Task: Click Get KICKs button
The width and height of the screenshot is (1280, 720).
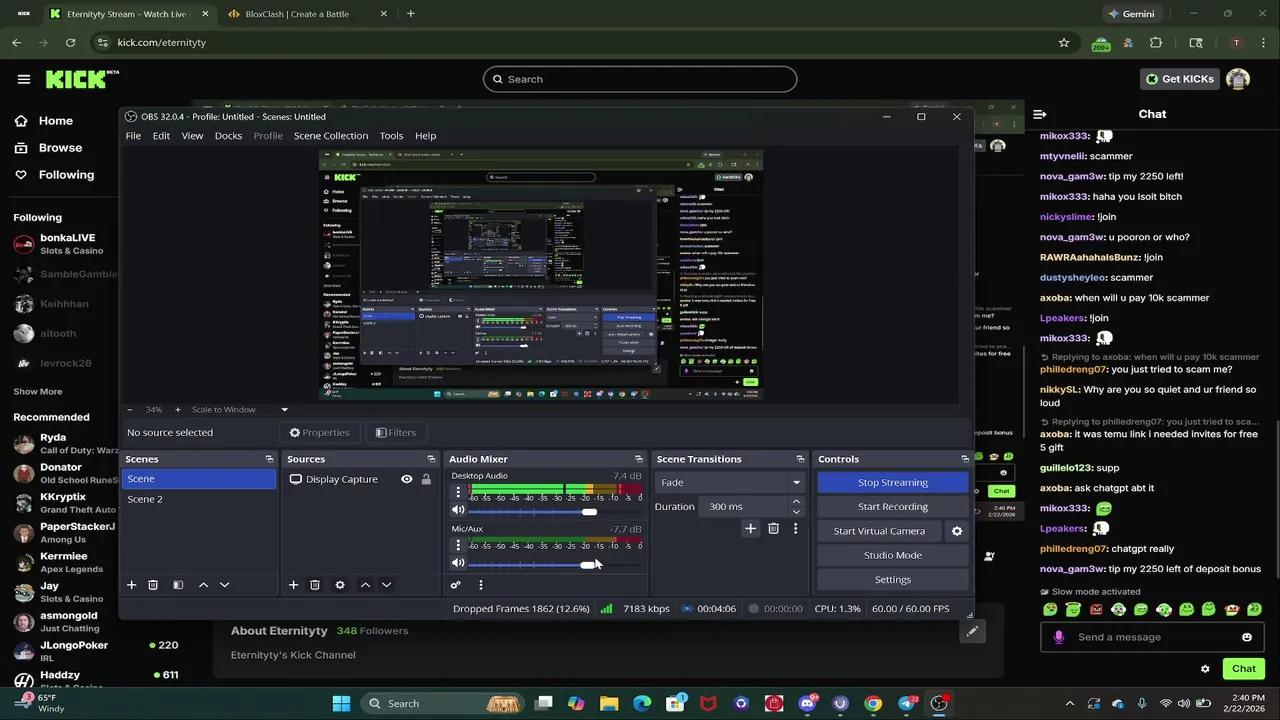Action: (x=1180, y=79)
